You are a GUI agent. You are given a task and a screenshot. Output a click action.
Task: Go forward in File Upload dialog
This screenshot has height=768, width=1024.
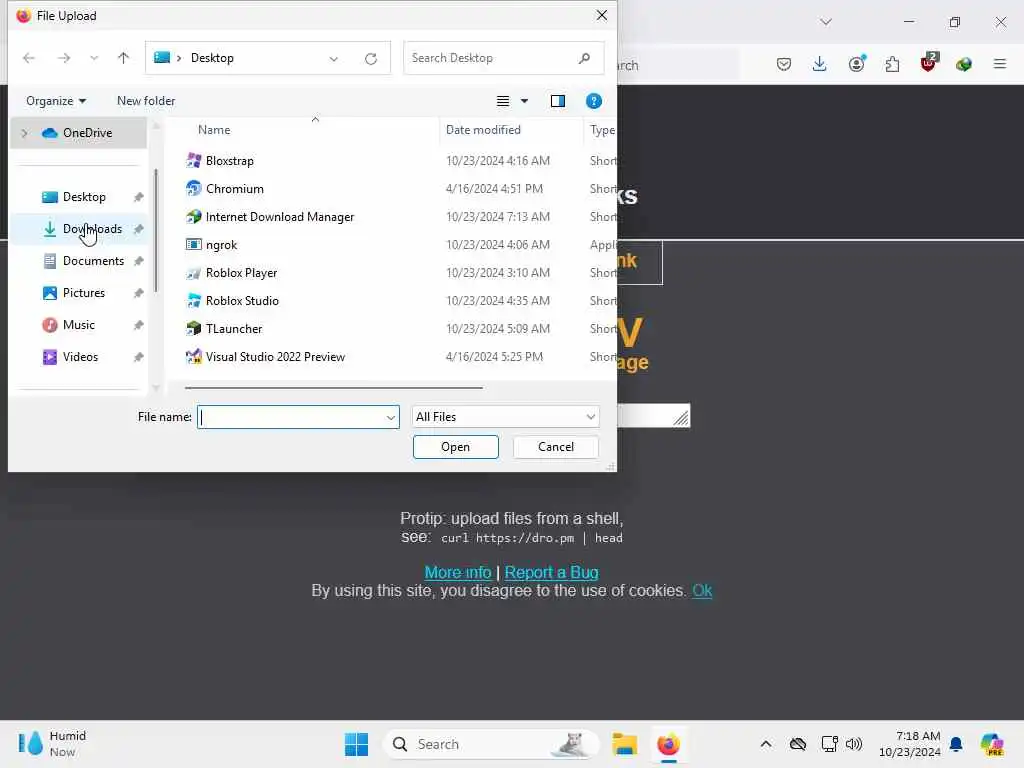tap(63, 58)
